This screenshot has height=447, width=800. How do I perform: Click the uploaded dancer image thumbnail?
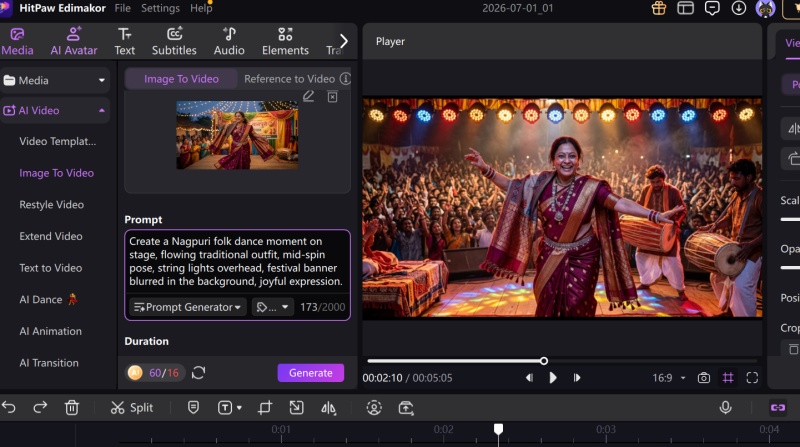(237, 135)
